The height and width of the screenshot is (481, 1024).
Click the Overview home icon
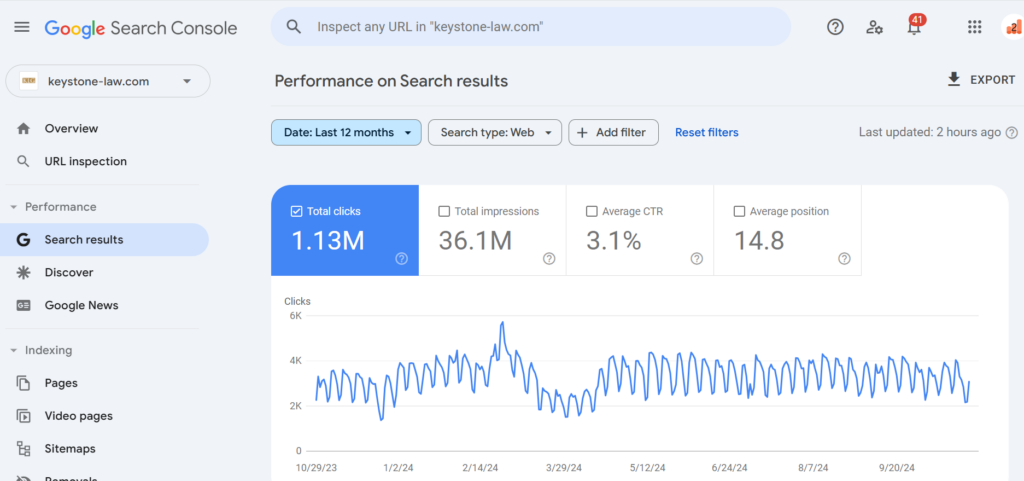click(x=24, y=129)
